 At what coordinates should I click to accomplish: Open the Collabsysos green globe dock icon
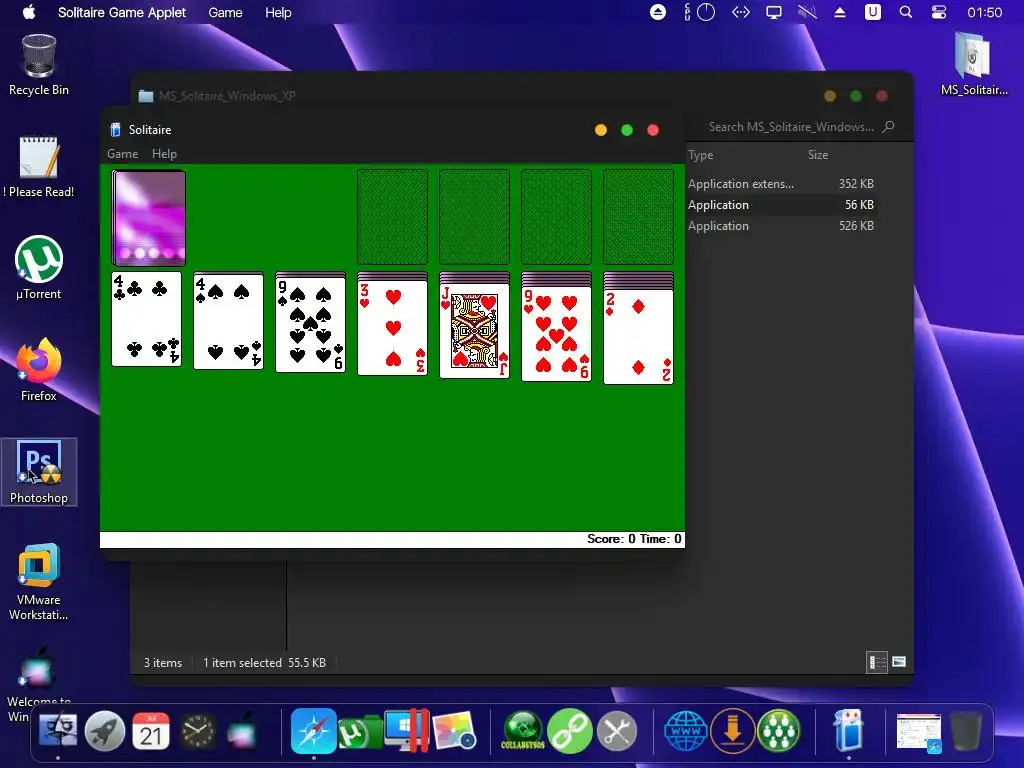(522, 731)
